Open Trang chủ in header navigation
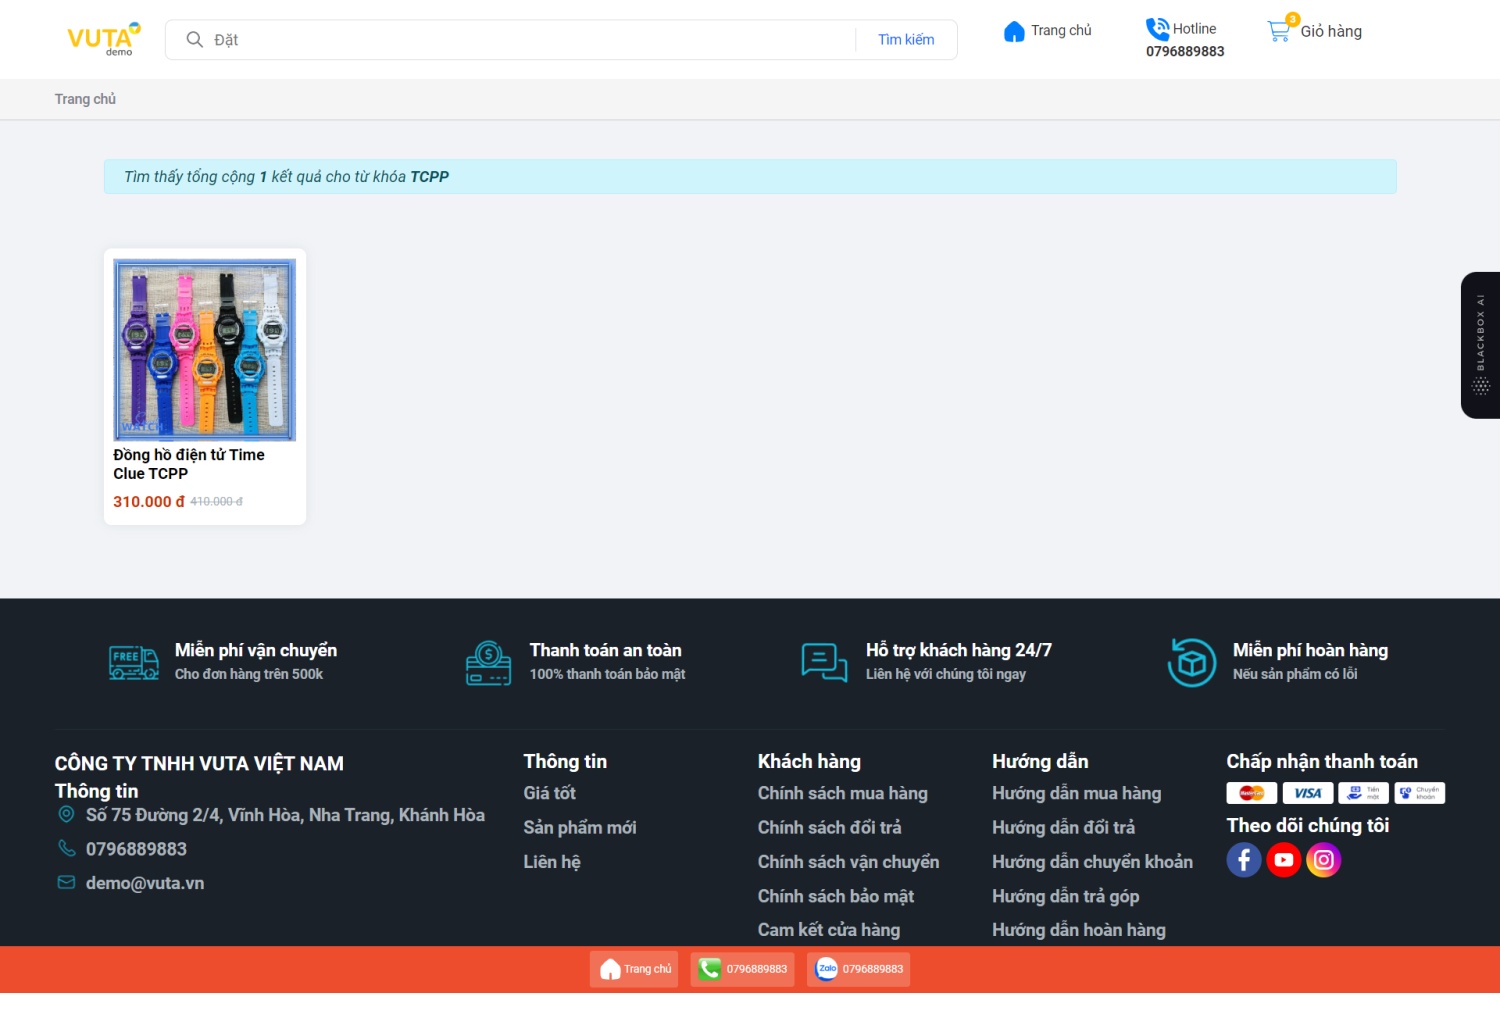Screen dimensions: 1500x1036 1061,31
